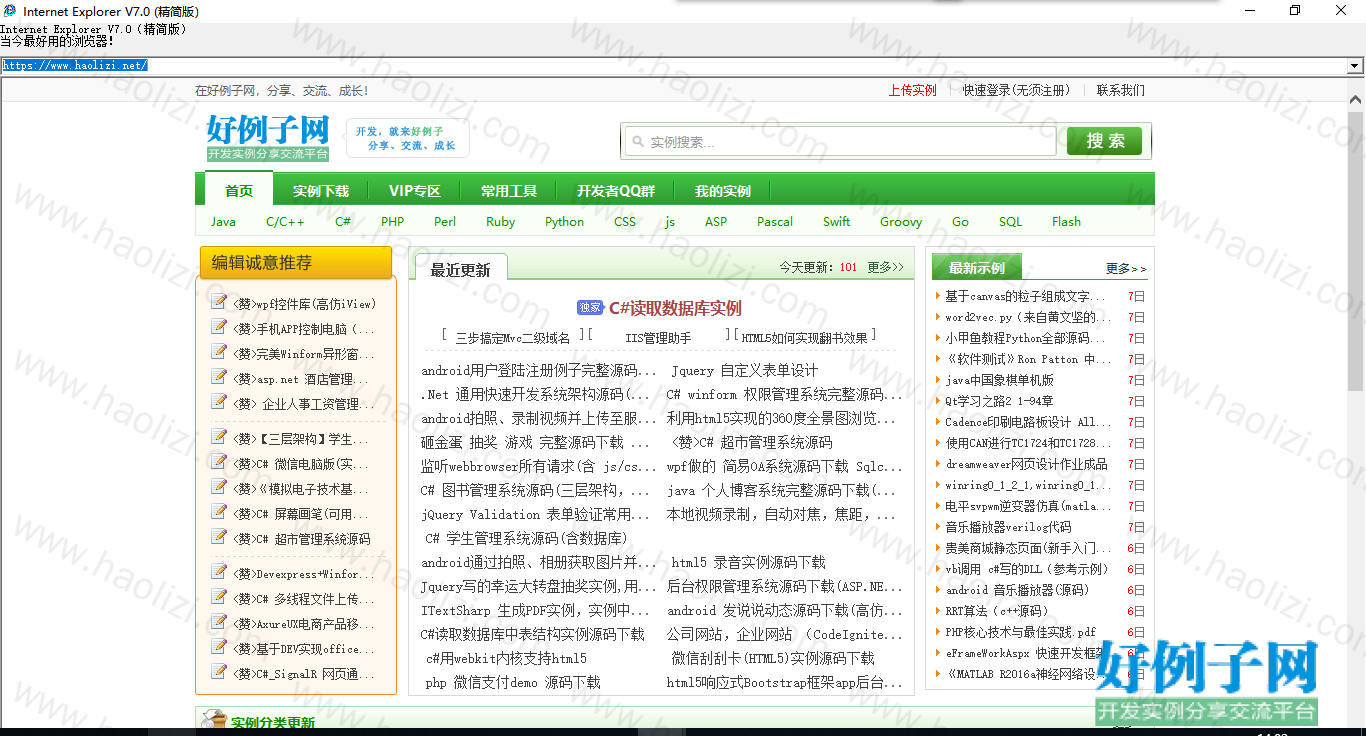Open the address bar dropdown arrow
Screen dimensions: 1366x736
click(1355, 66)
